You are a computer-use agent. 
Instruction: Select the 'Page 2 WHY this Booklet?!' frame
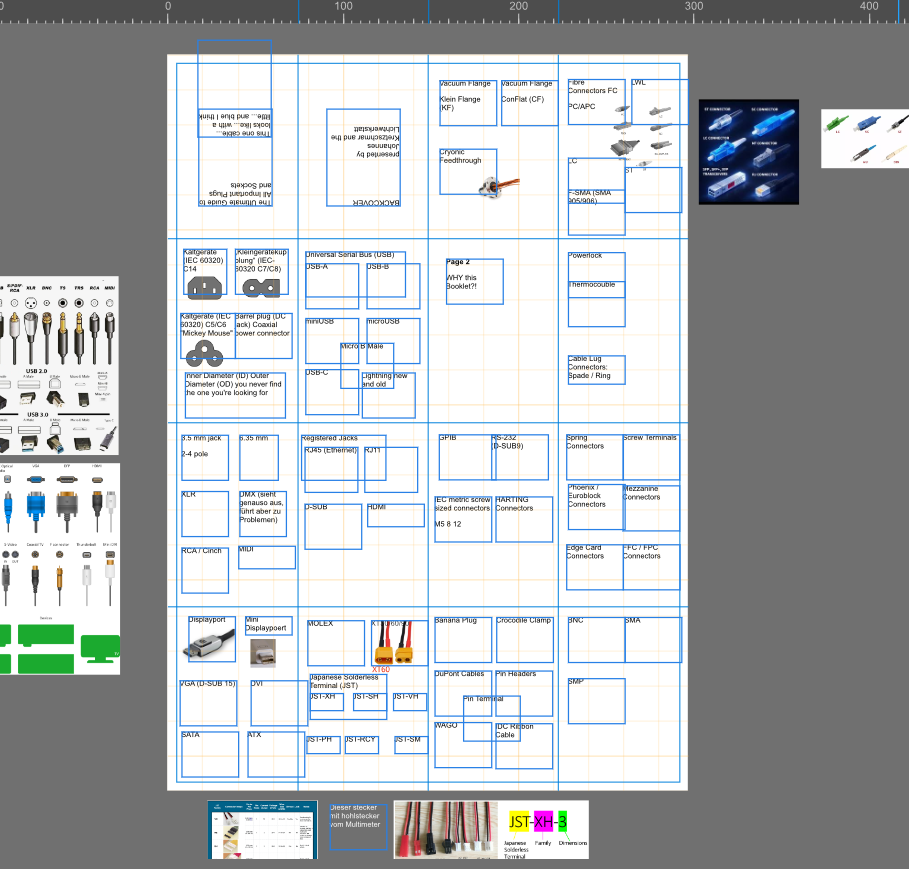tap(475, 282)
